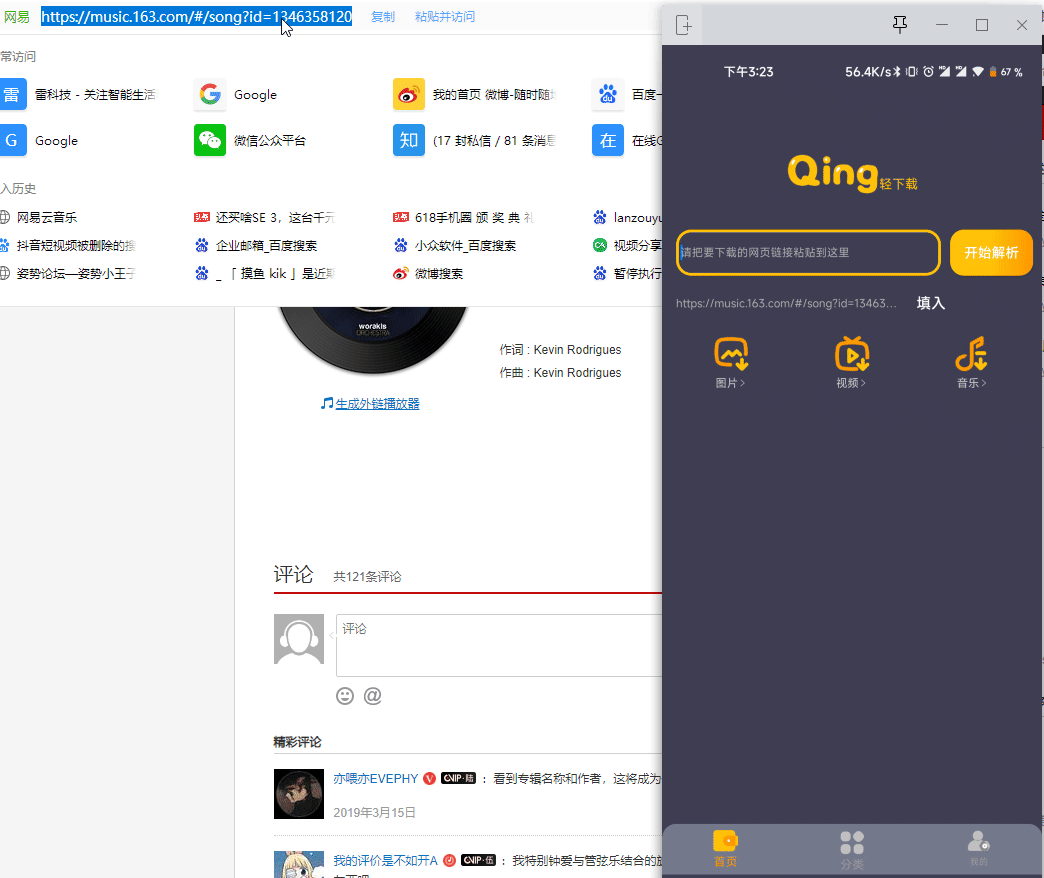Click 开始解析 button
This screenshot has width=1044, height=878.
click(x=991, y=252)
